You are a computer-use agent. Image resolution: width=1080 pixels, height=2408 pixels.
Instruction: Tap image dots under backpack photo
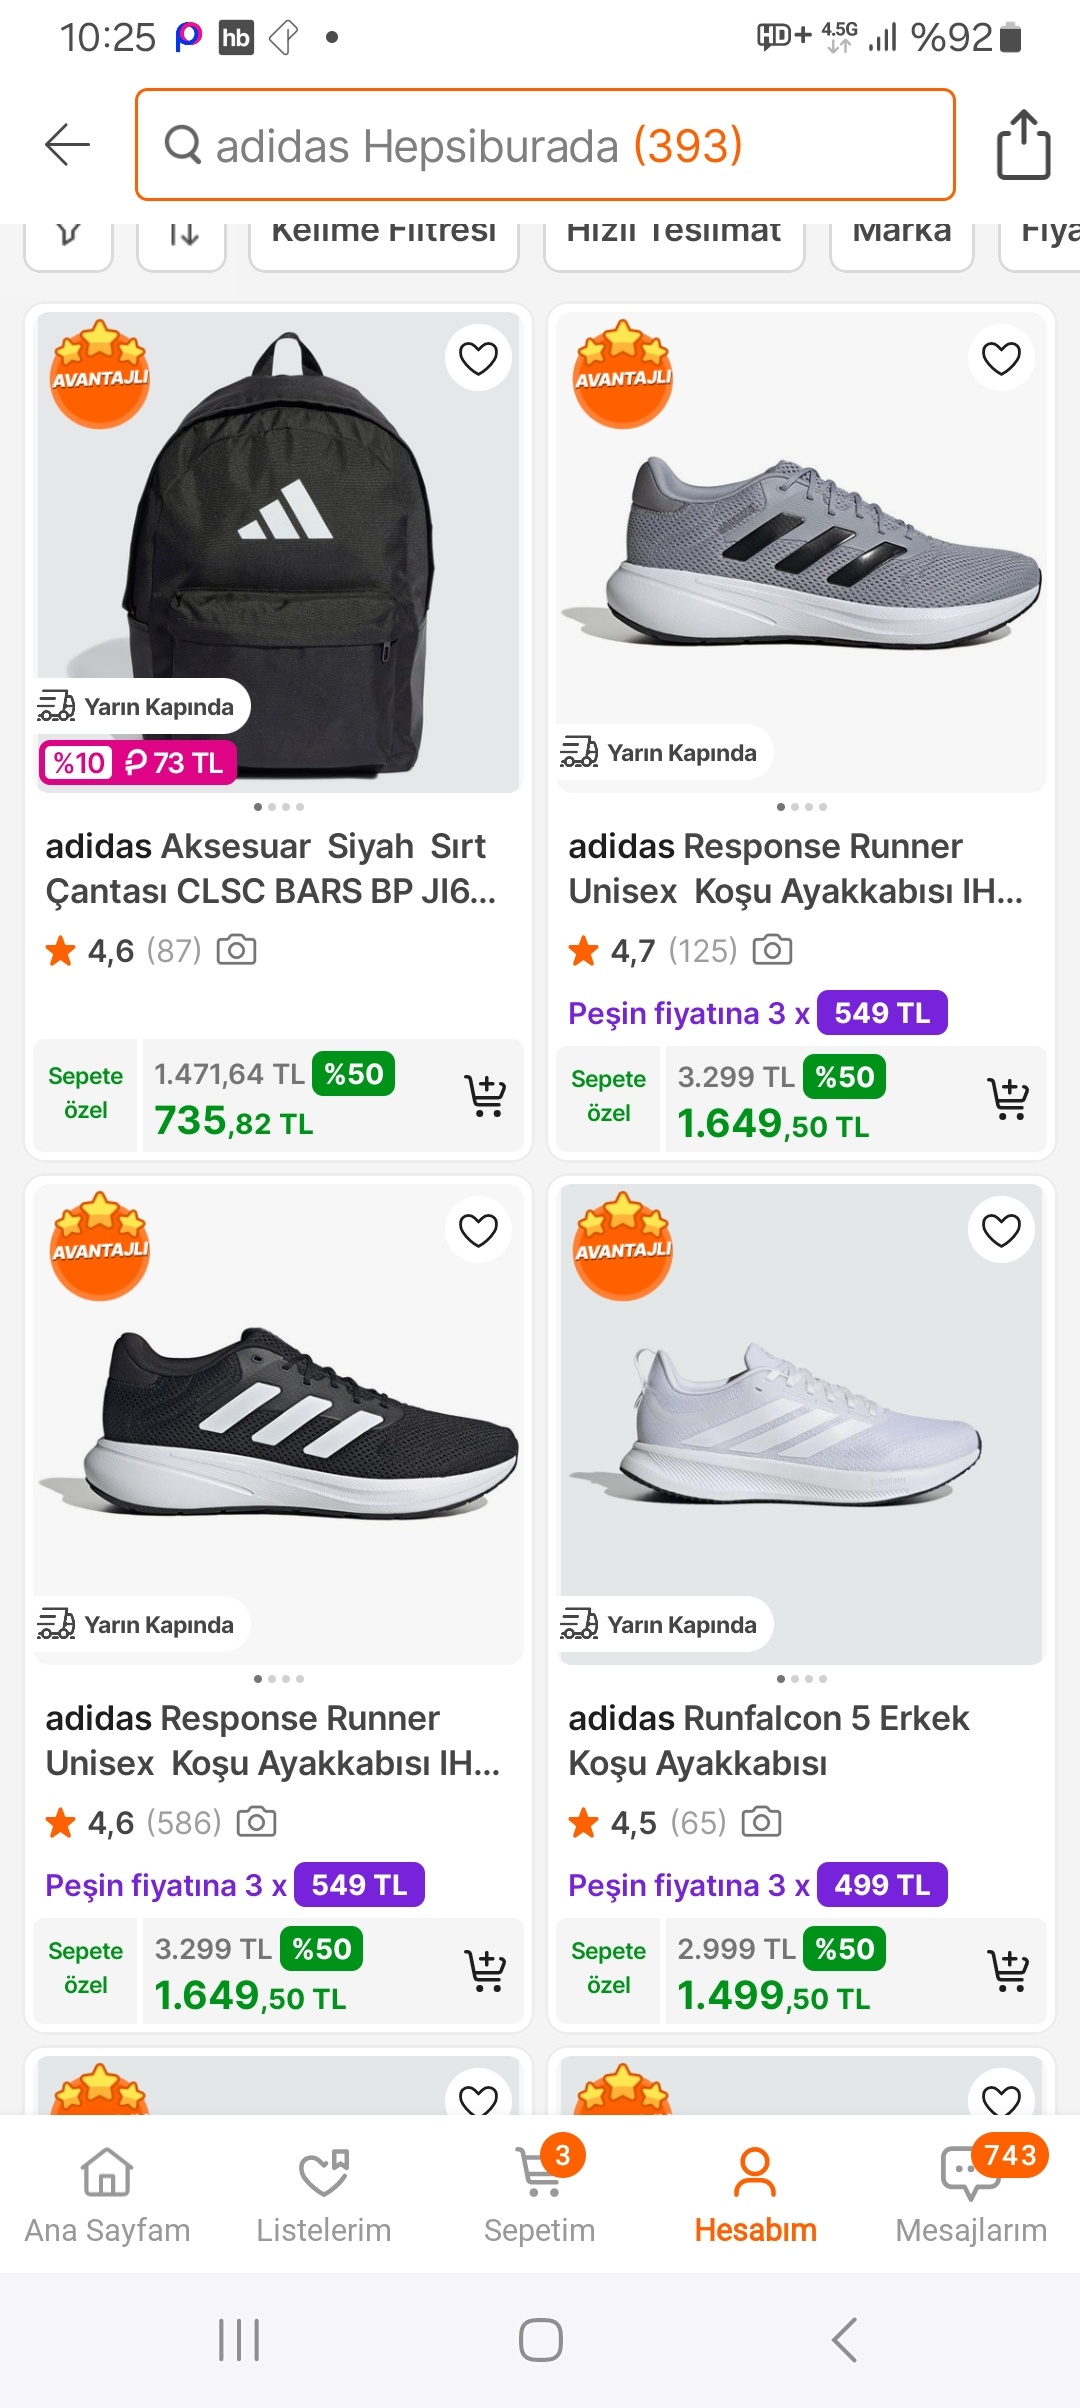coord(279,807)
